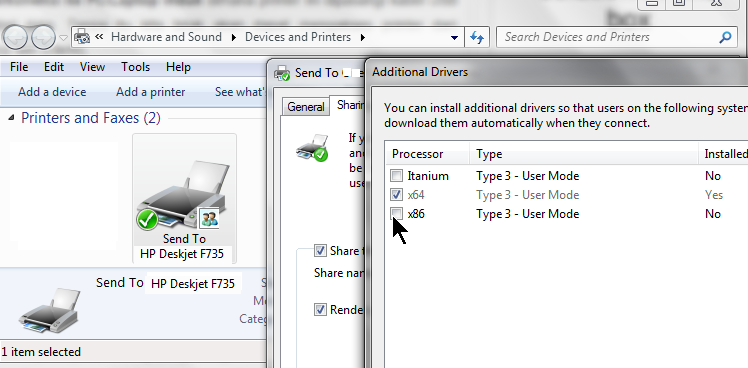Click the Back navigation arrow button
This screenshot has height=368, width=748.
coord(16,37)
